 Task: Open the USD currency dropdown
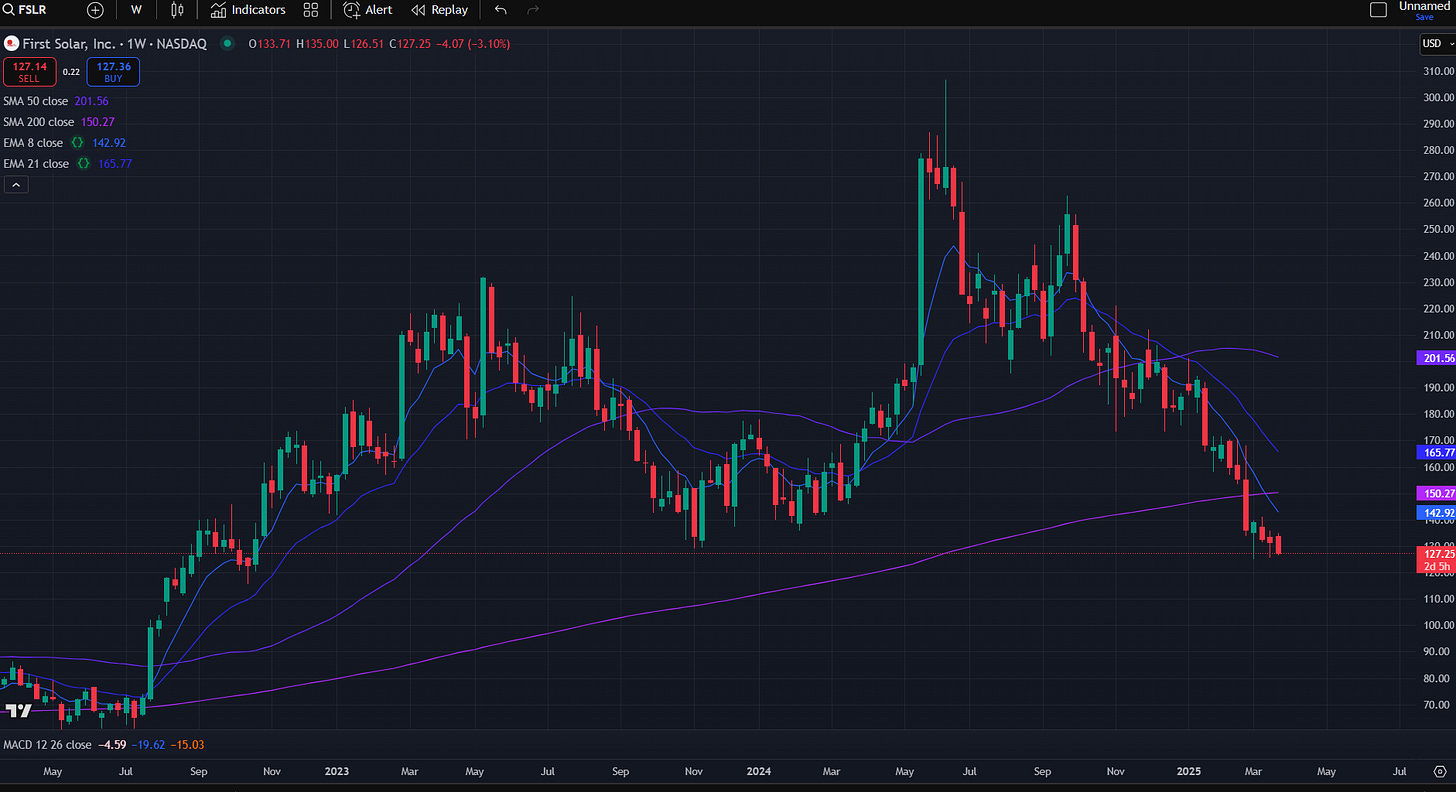tap(1436, 43)
